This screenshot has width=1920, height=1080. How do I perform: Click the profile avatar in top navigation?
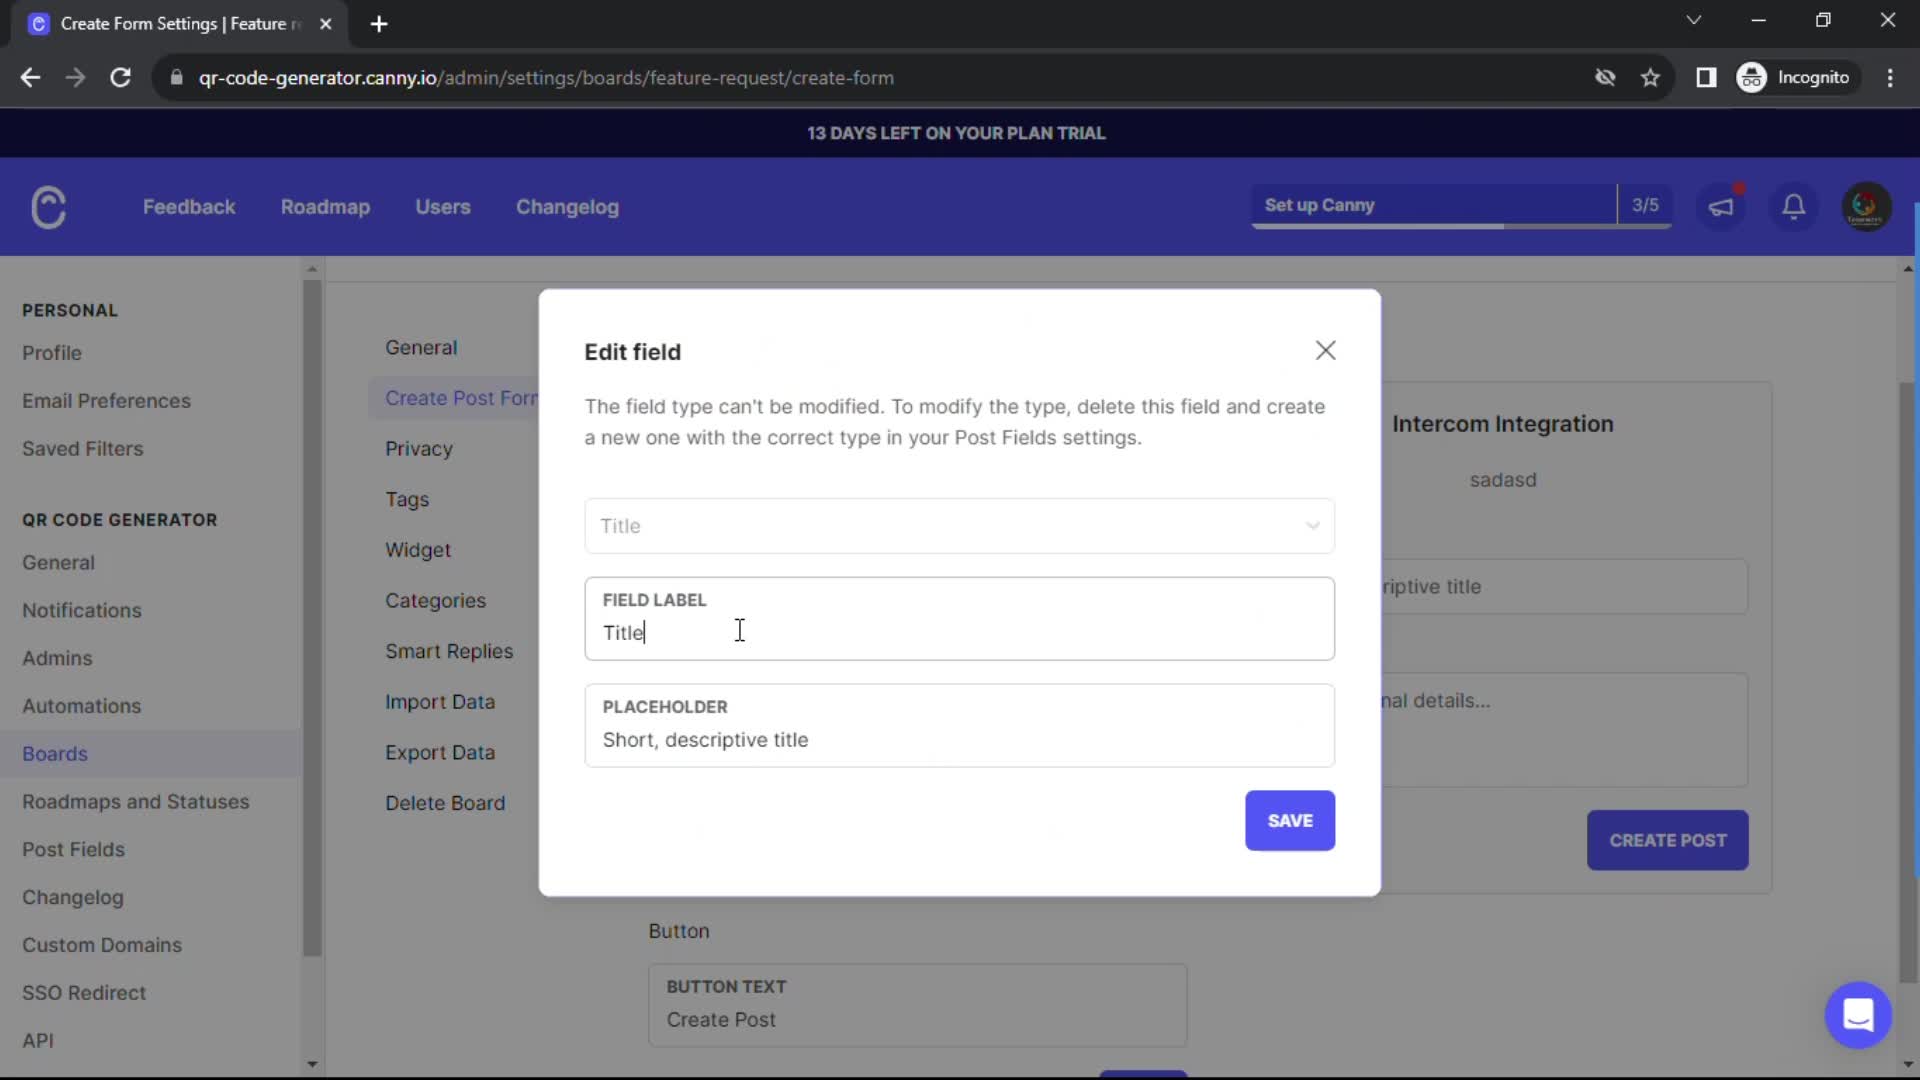click(1866, 206)
